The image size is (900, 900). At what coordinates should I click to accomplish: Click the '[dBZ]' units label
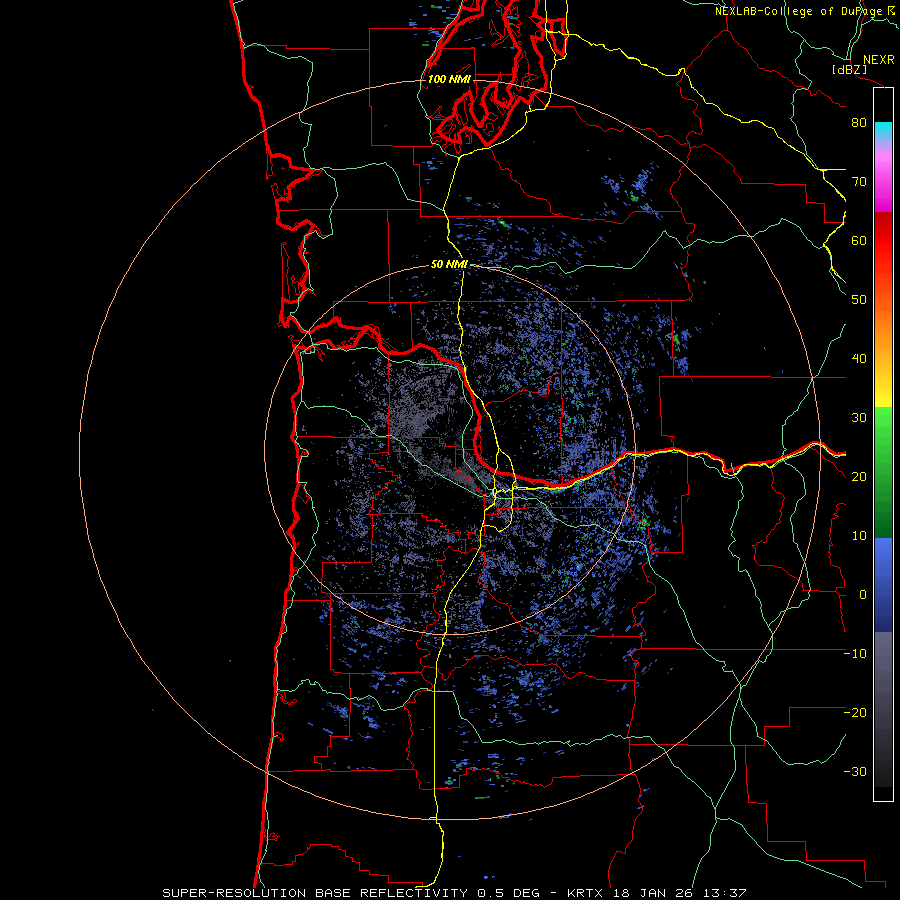point(849,70)
